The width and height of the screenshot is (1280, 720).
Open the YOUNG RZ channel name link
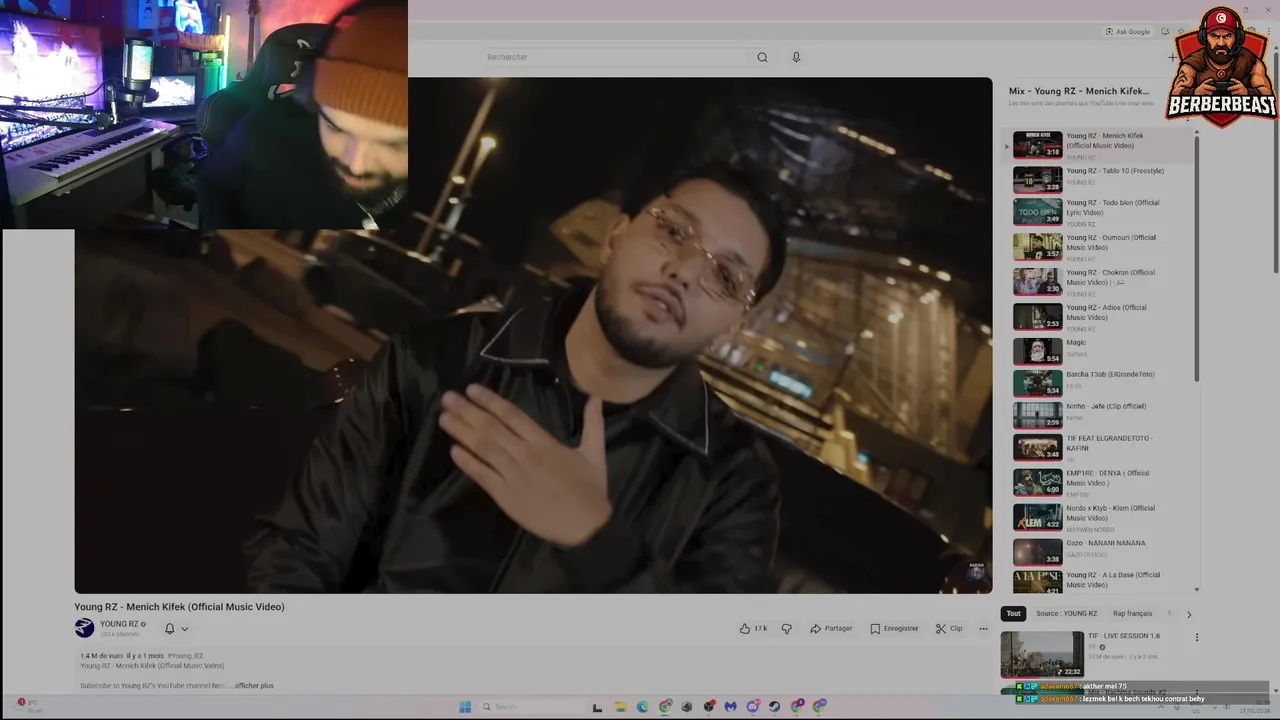pyautogui.click(x=119, y=624)
